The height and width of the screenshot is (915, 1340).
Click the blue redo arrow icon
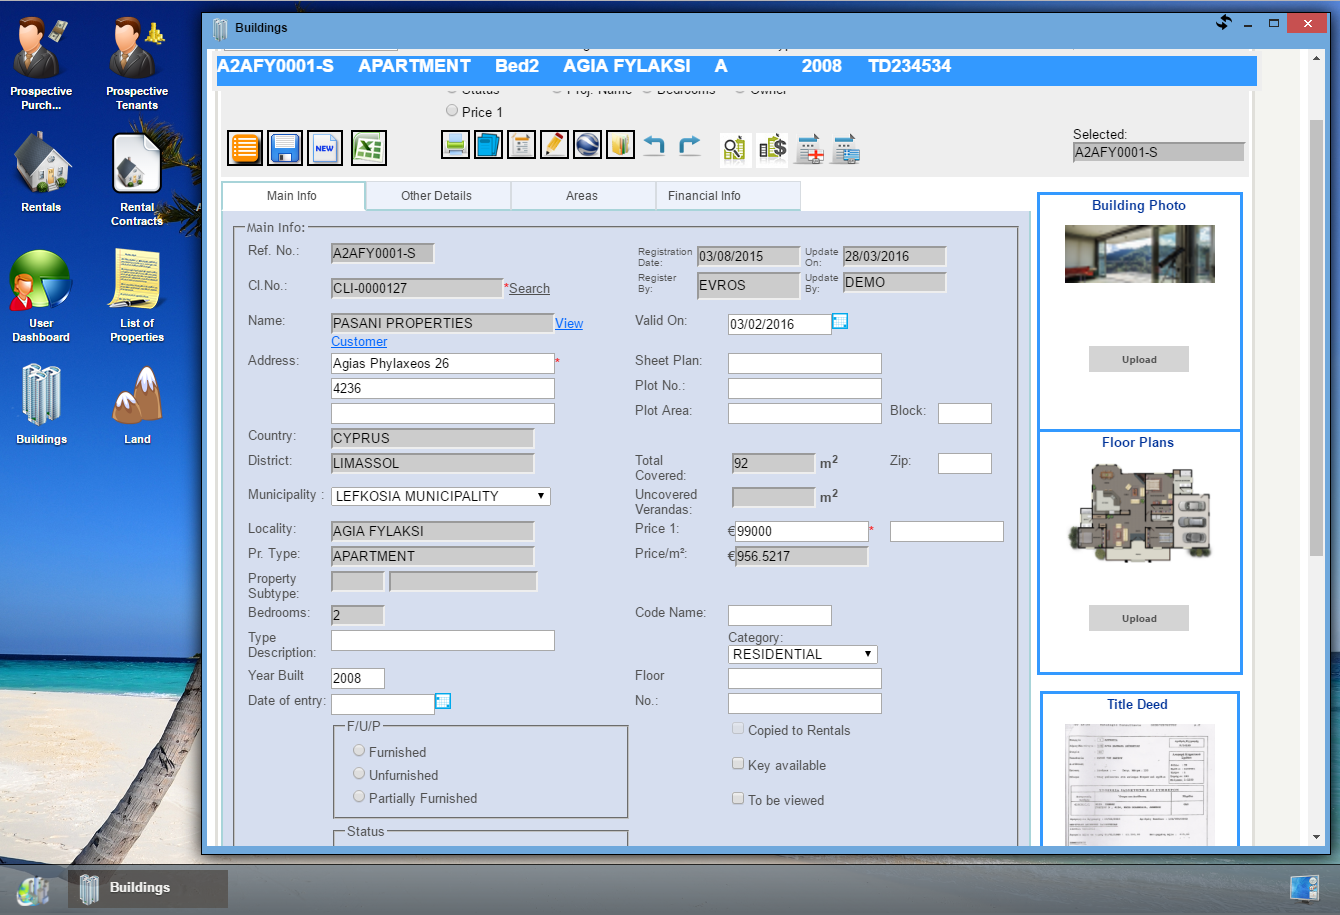tap(690, 145)
